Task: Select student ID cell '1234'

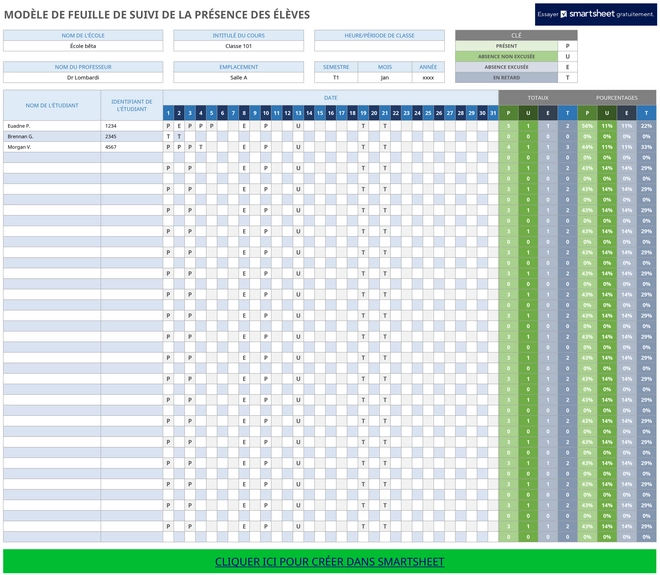Action: (x=132, y=126)
